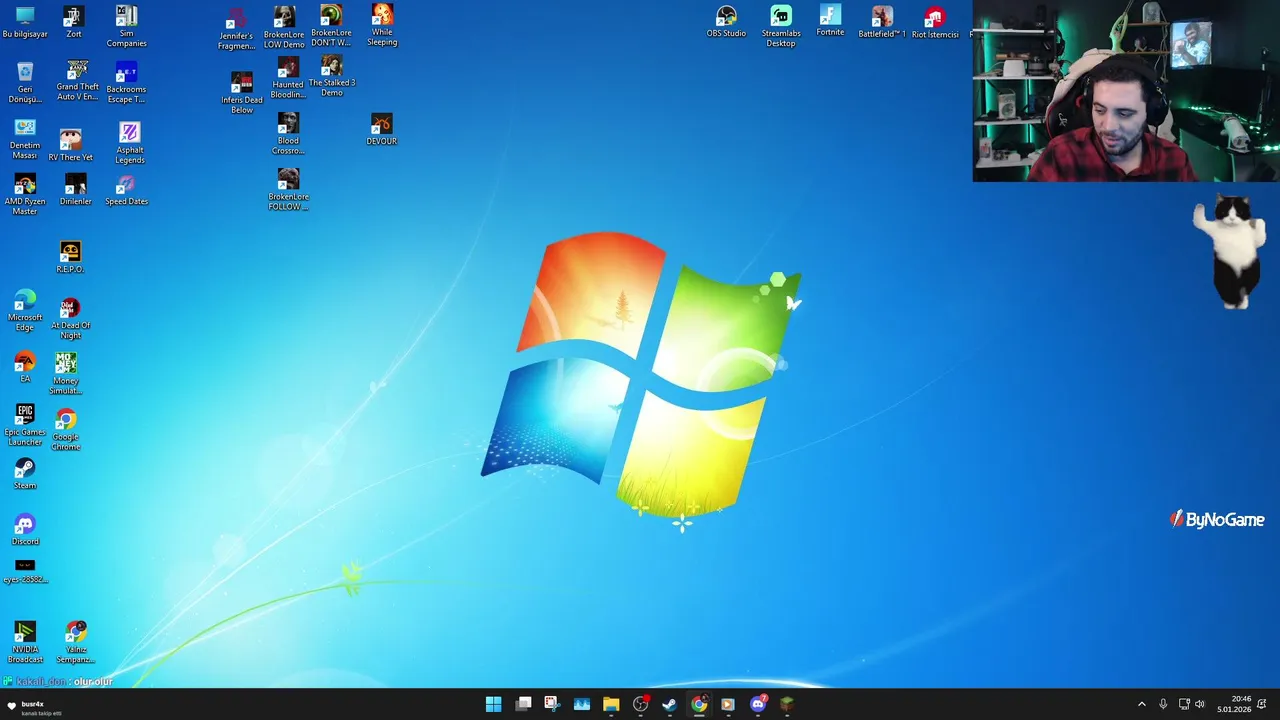Select the NVIDIA Broadcast shortcut
Image resolution: width=1280 pixels, height=720 pixels.
coord(25,643)
